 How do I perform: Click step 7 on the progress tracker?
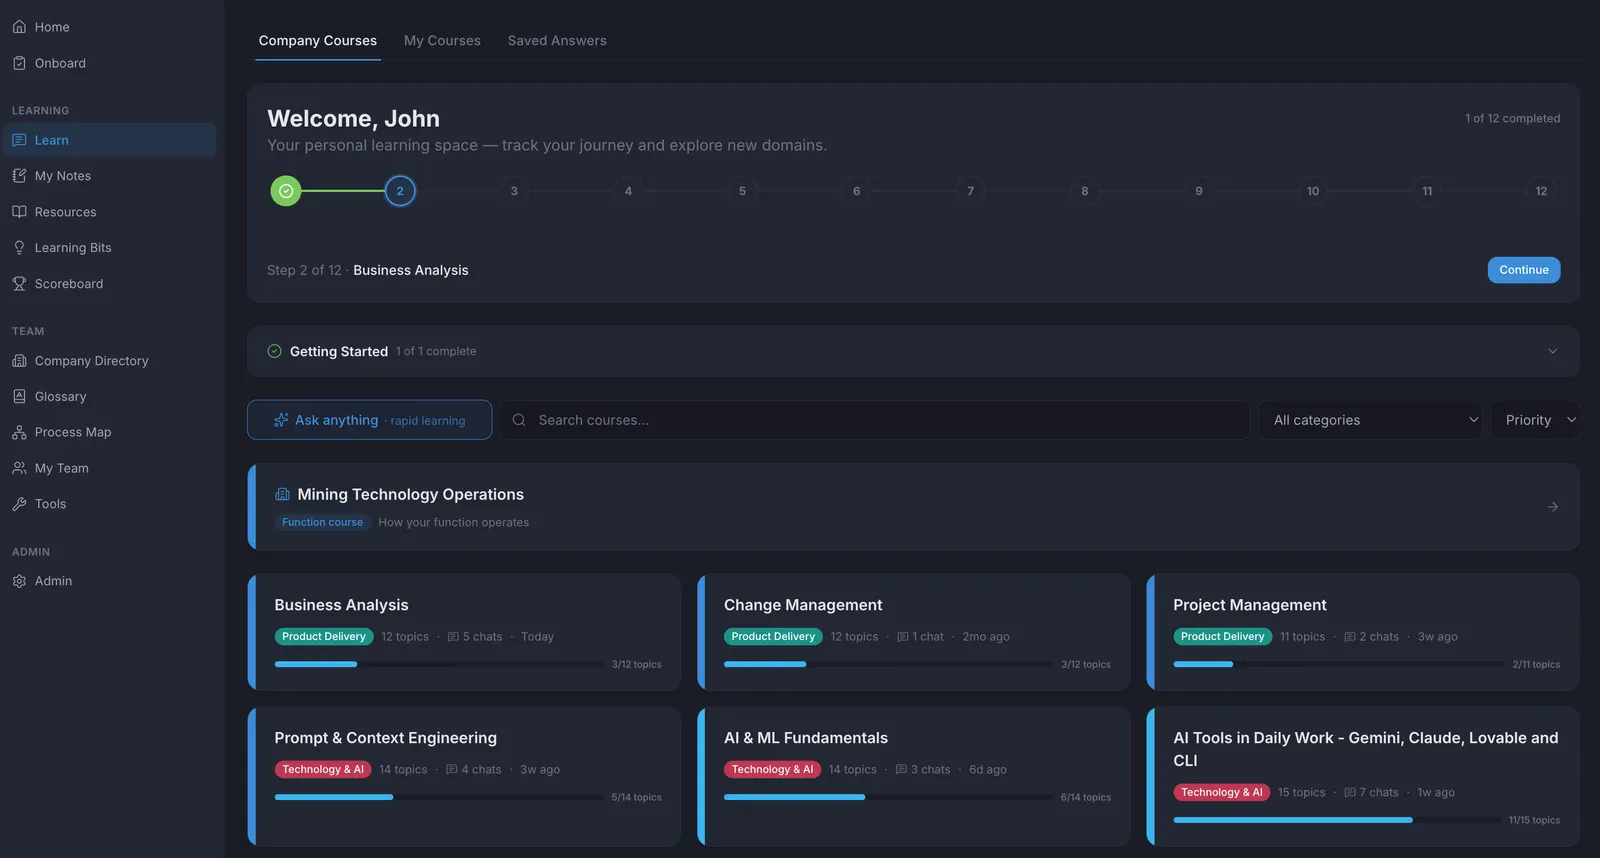[970, 191]
